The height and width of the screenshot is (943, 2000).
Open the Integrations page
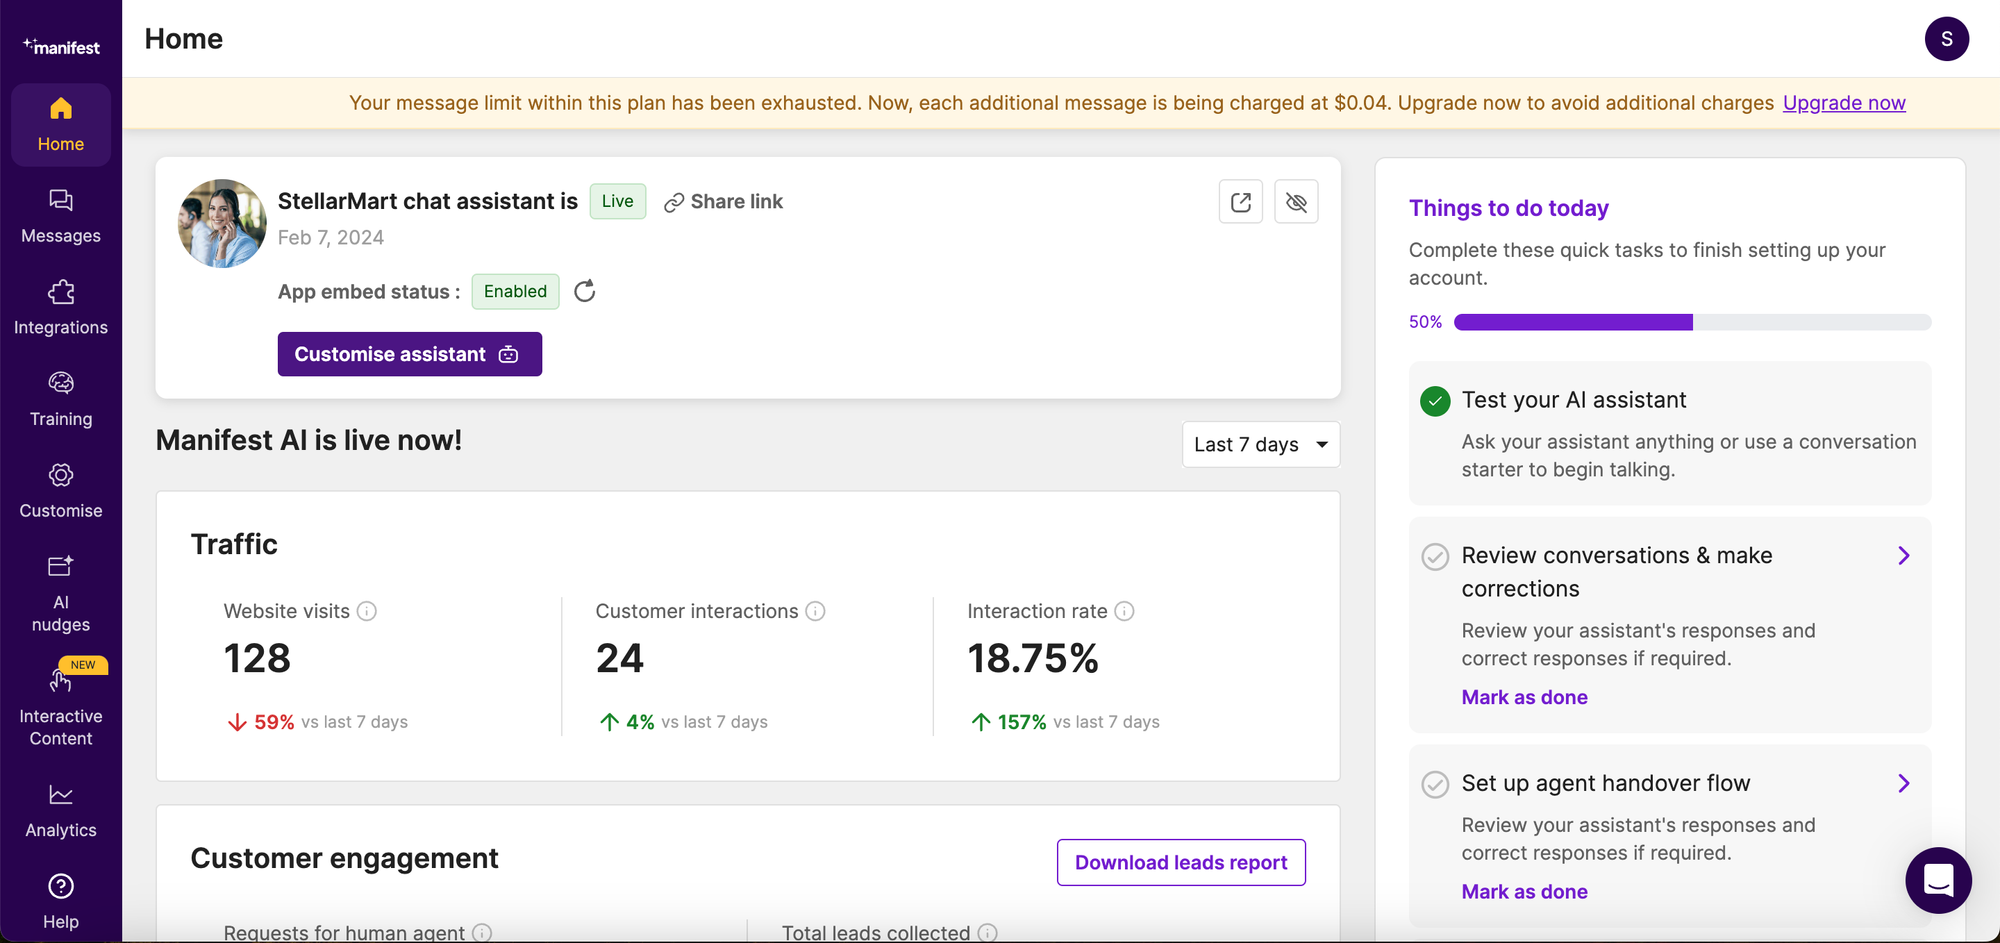click(61, 308)
